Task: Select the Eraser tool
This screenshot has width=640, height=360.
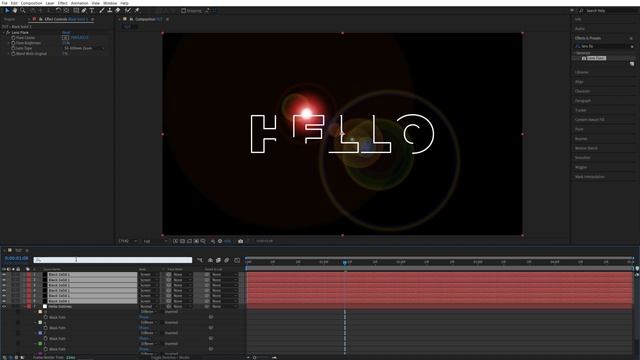Action: coord(118,10)
